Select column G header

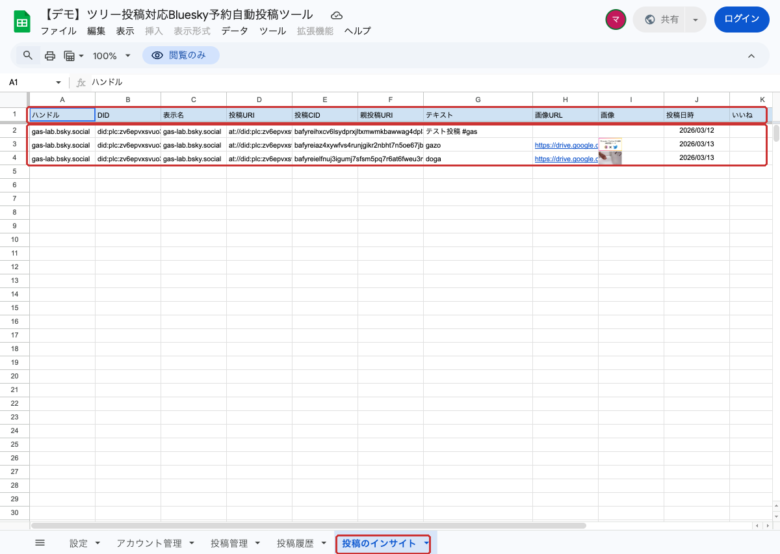click(x=478, y=99)
